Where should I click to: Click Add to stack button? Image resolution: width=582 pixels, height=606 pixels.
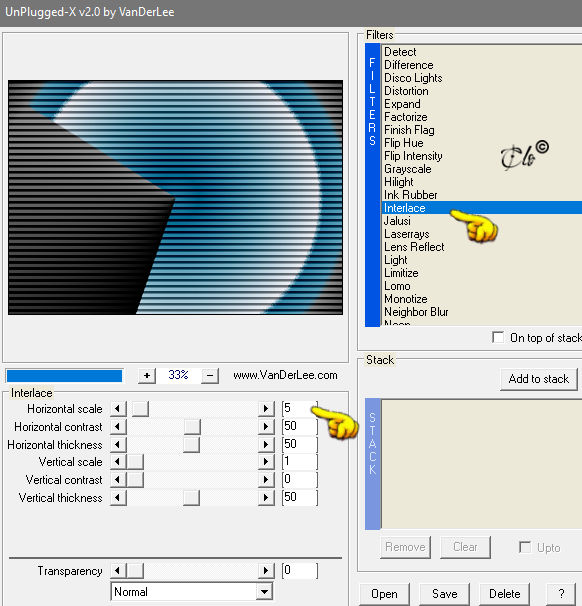(539, 379)
